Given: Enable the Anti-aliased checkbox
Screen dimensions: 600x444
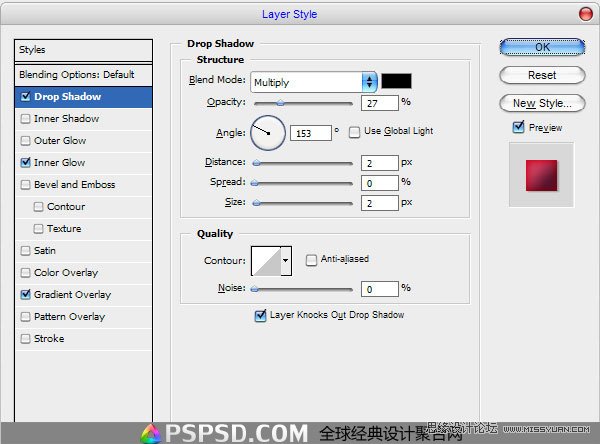Looking at the screenshot, I should (311, 260).
